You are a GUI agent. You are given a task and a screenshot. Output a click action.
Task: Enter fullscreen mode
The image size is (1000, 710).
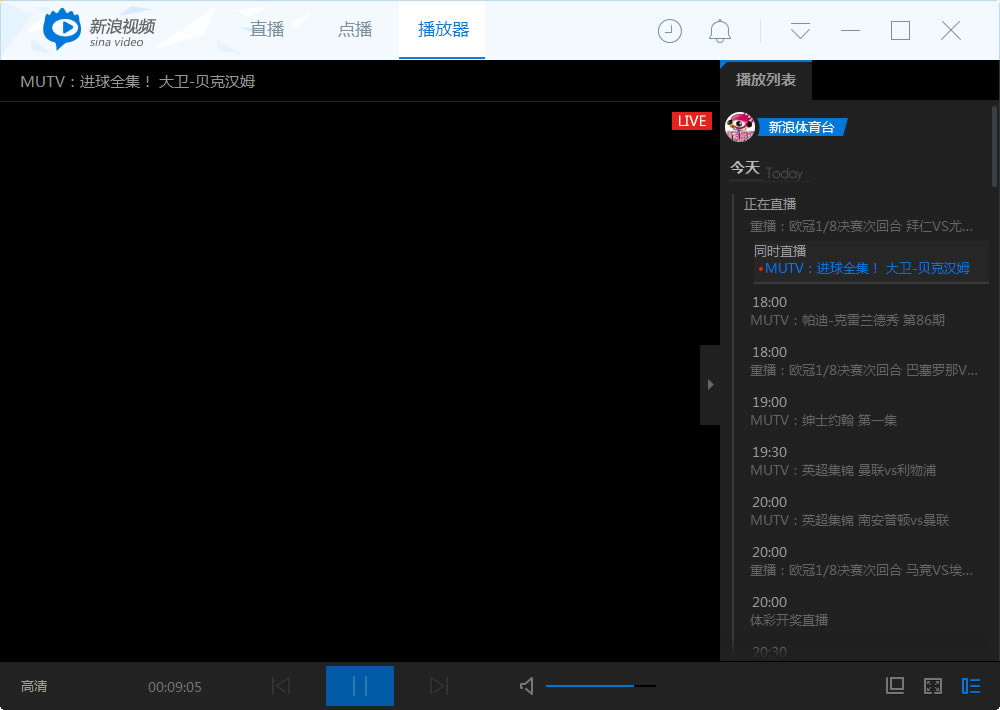tap(933, 686)
